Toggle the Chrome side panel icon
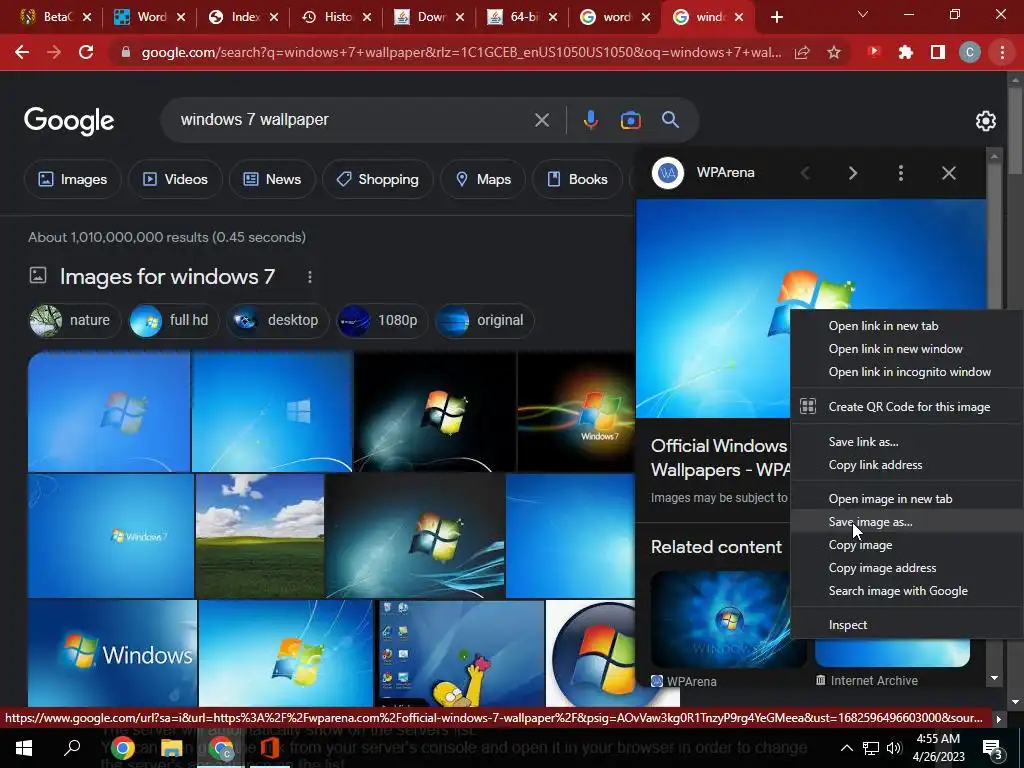This screenshot has height=768, width=1024. pos(938,52)
